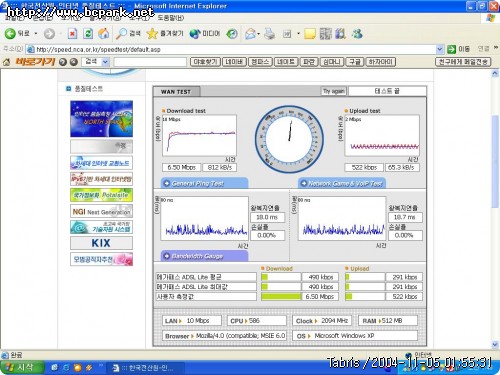Click the vertical scrollbar up arrow
This screenshot has height=375, width=500.
point(495,73)
